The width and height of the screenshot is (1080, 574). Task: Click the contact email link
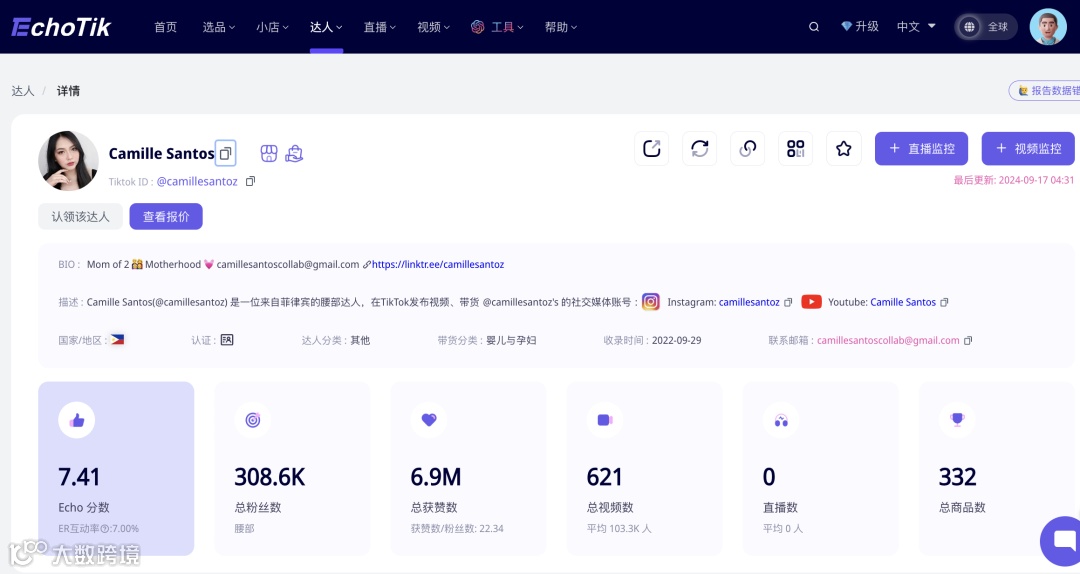pos(888,340)
